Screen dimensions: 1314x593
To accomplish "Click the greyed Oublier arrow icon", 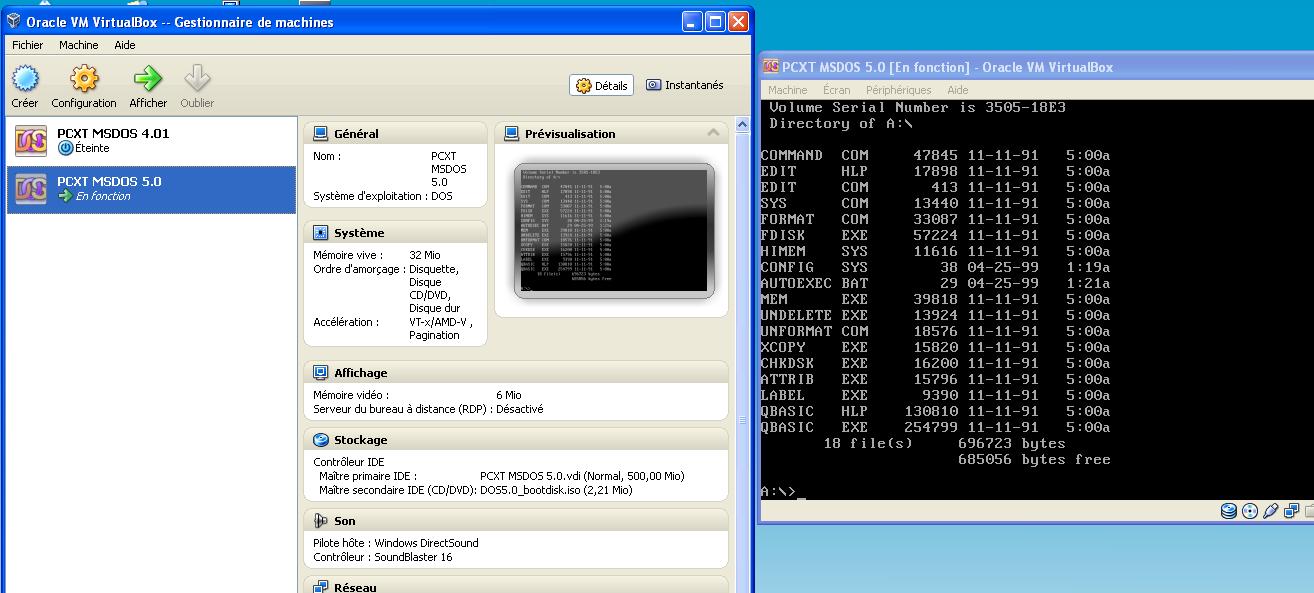I will [x=197, y=78].
